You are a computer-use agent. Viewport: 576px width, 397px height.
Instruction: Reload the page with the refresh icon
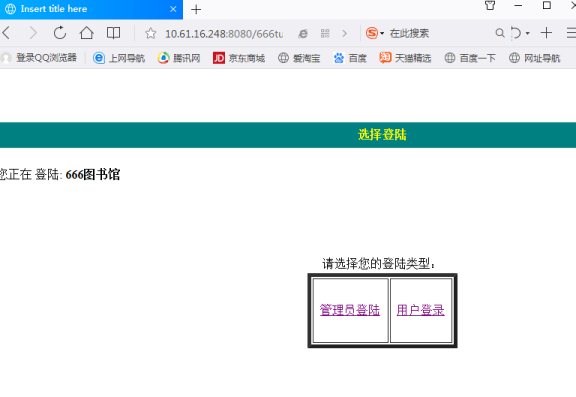point(60,33)
